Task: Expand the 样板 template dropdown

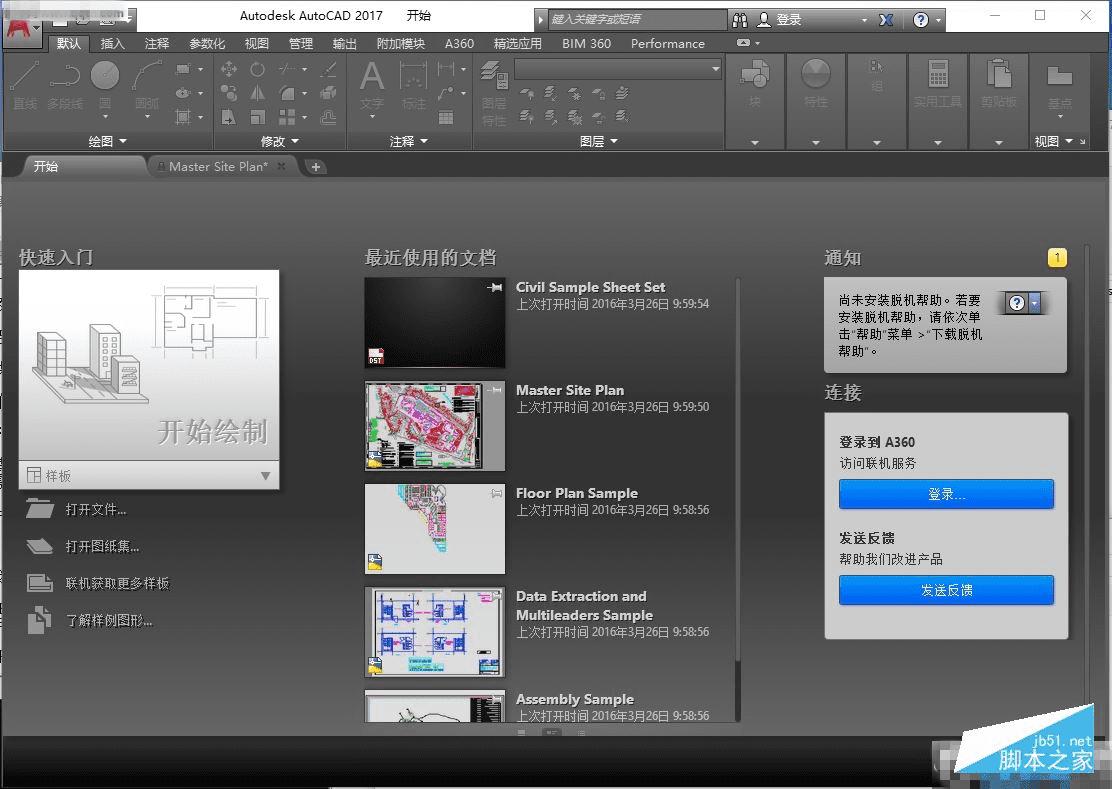Action: tap(265, 476)
